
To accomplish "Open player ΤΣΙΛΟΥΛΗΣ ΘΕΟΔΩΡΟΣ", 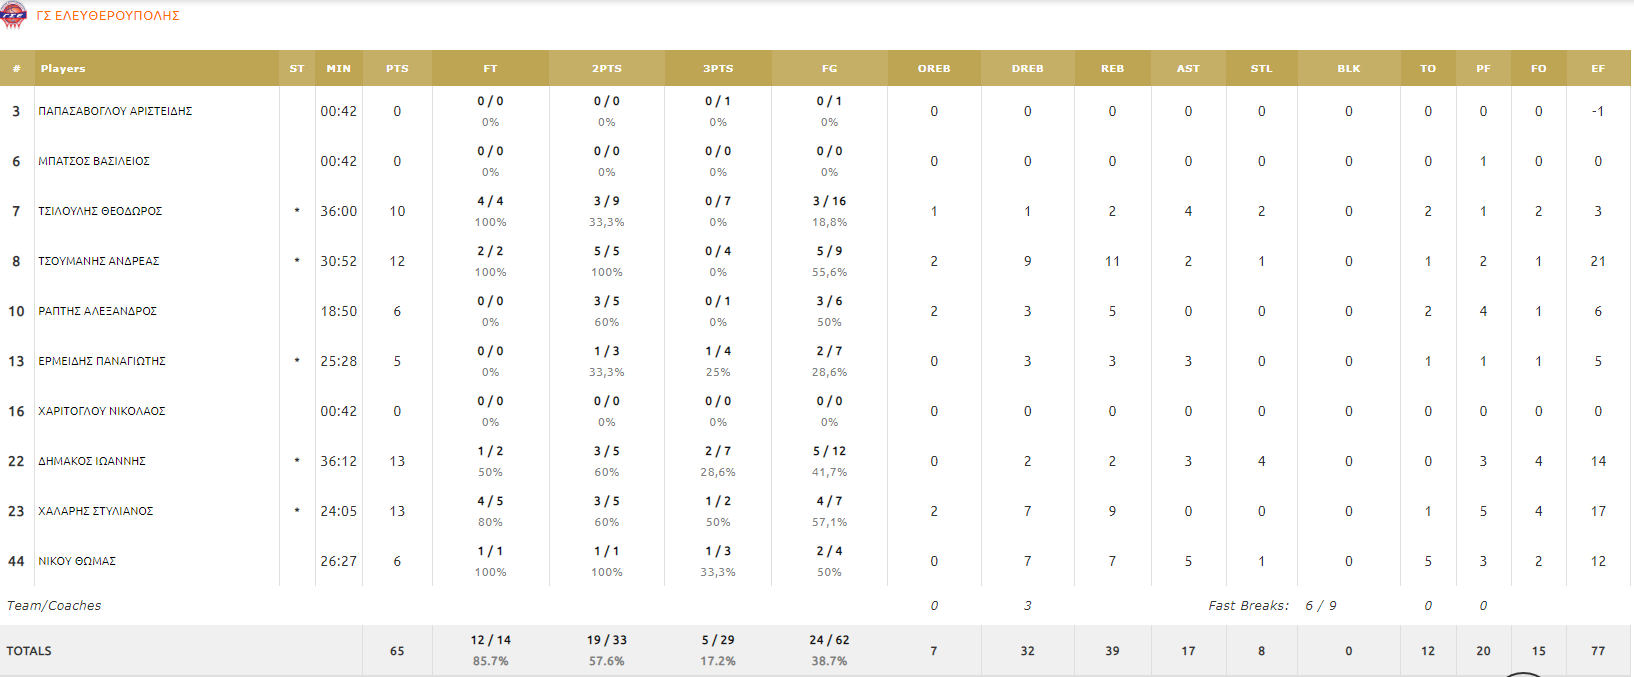I will [x=100, y=211].
